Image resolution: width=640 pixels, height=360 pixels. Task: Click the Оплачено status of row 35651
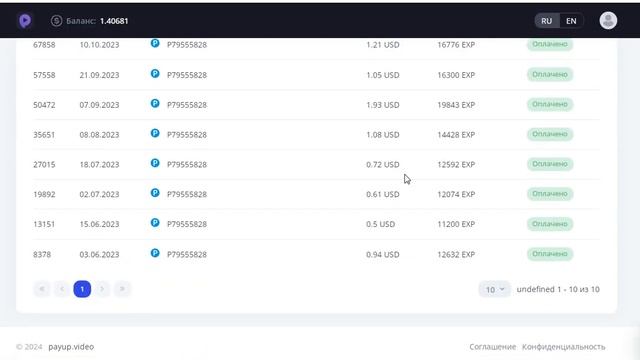[x=550, y=134]
